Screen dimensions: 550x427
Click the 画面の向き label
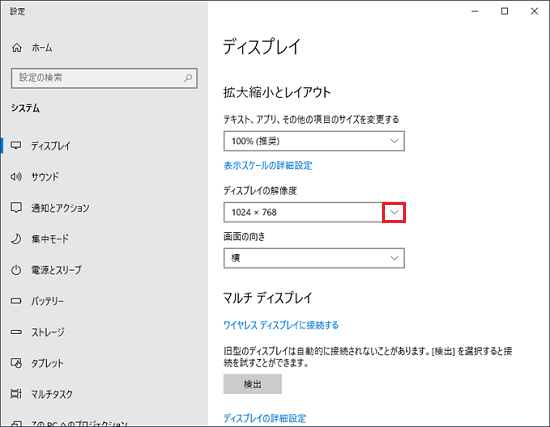click(244, 237)
